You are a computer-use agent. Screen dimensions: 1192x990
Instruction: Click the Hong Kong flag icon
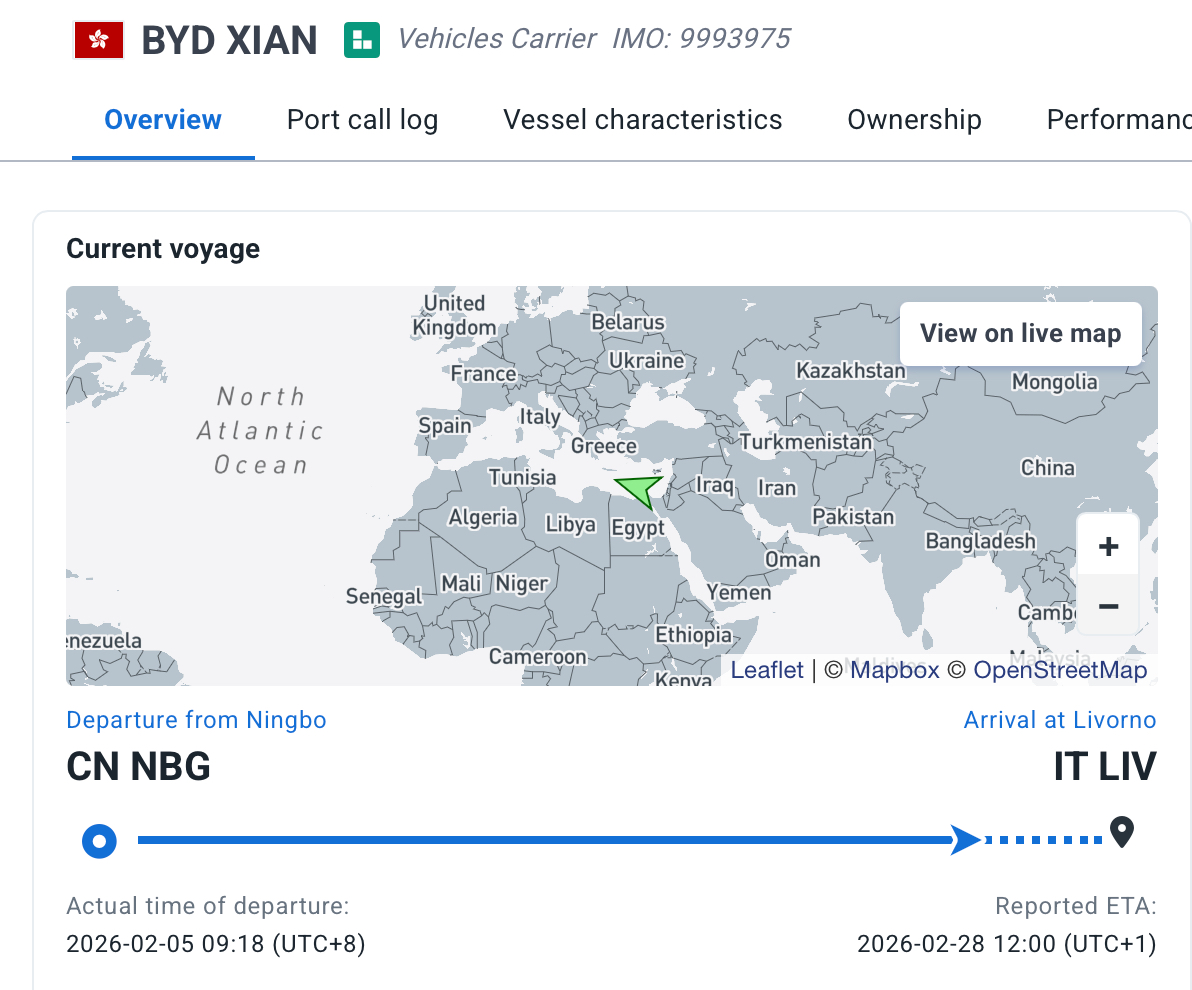(x=99, y=40)
